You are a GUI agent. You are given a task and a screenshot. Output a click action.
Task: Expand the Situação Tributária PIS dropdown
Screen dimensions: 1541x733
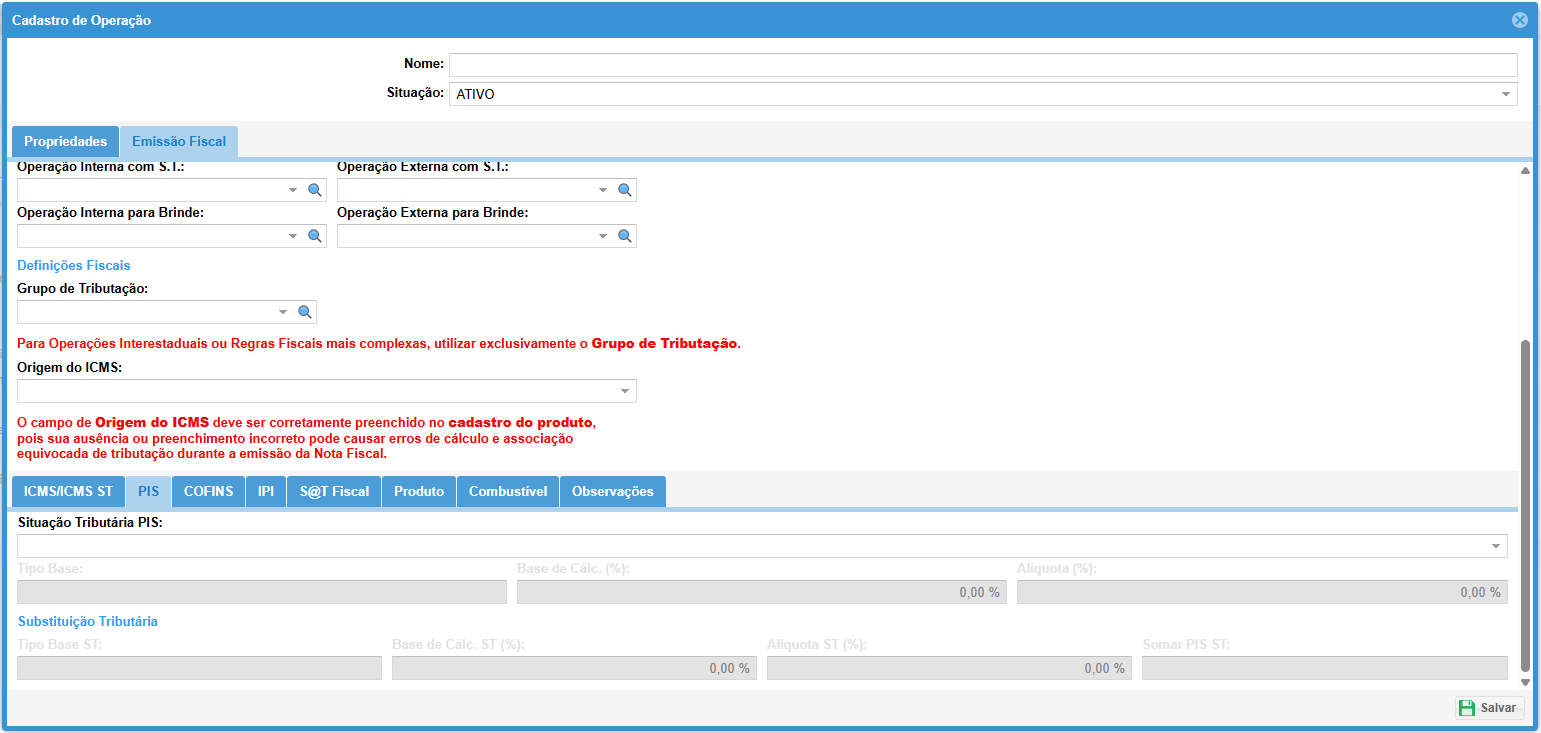point(1496,546)
